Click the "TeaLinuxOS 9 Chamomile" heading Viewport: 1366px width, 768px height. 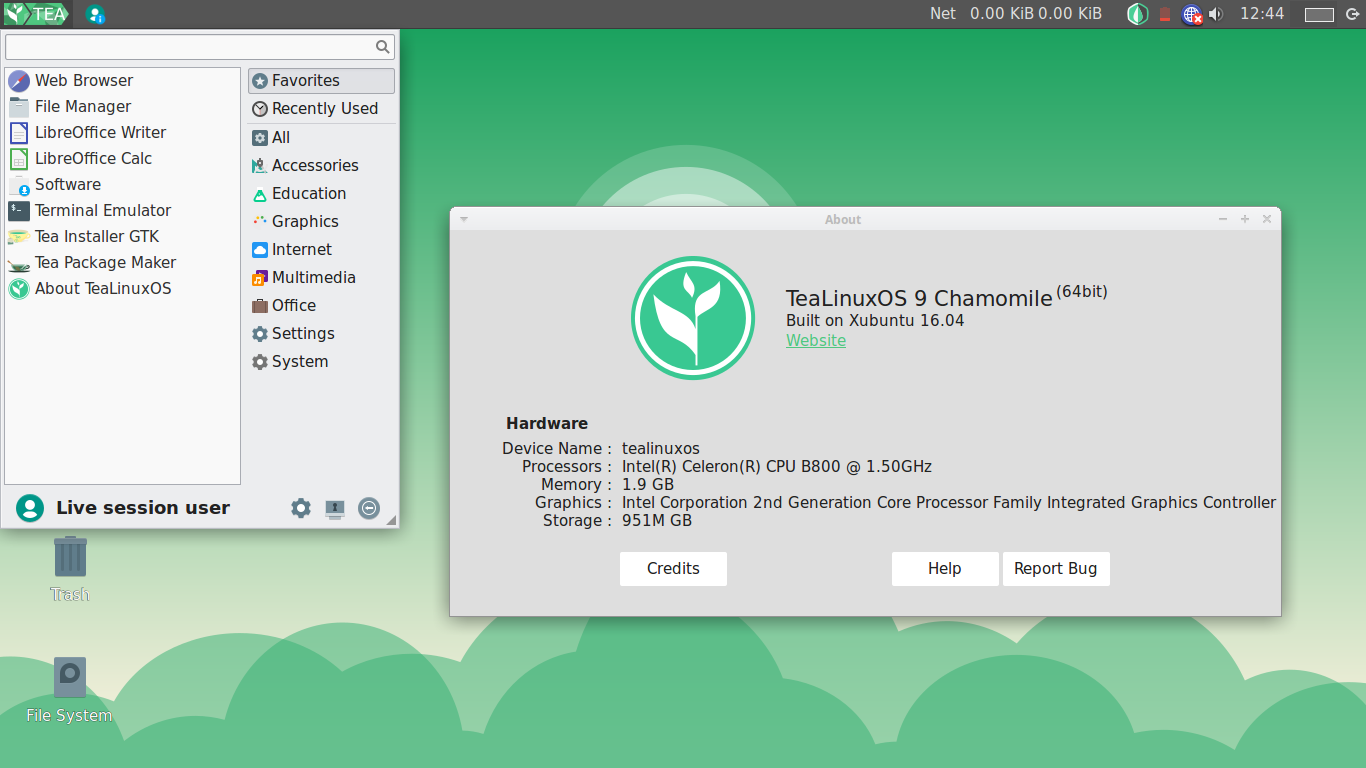coord(919,298)
